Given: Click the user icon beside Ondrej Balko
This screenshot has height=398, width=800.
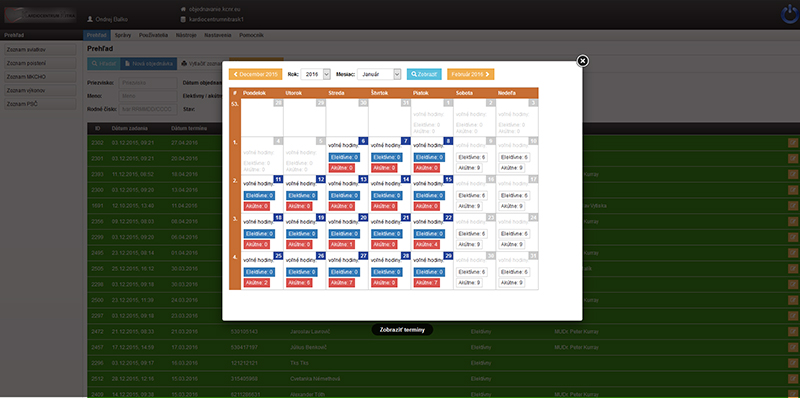Looking at the screenshot, I should 90,19.
